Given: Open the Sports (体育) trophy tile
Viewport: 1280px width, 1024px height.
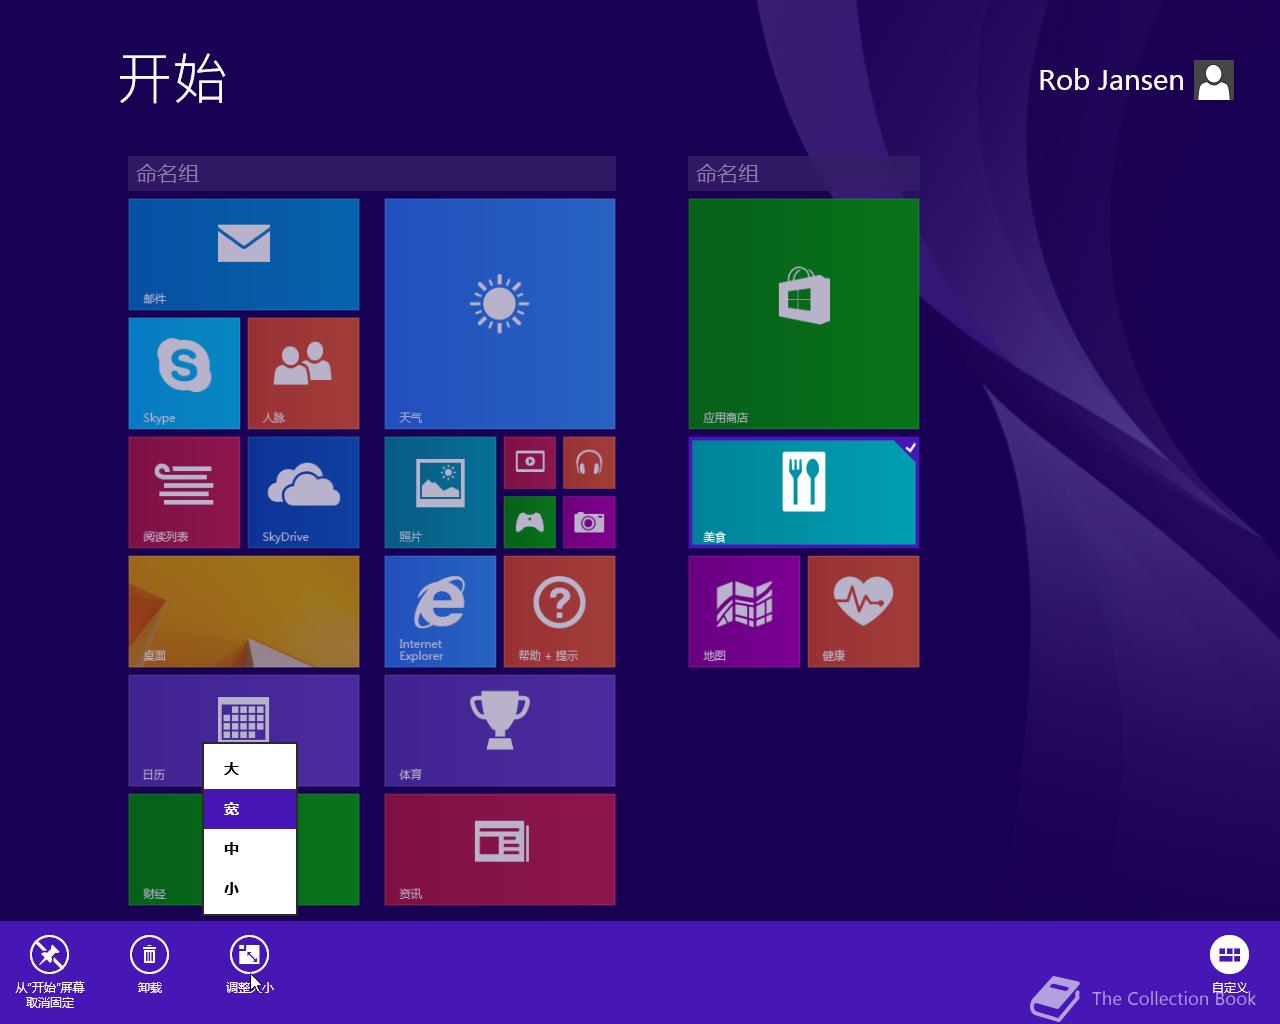Looking at the screenshot, I should [500, 730].
